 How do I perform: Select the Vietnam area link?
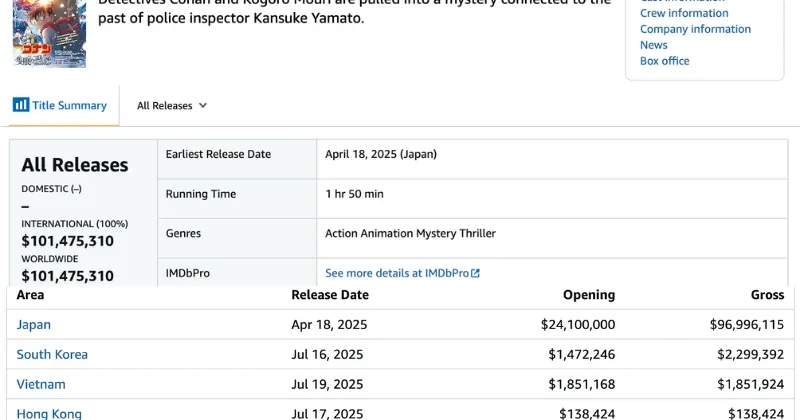point(41,384)
